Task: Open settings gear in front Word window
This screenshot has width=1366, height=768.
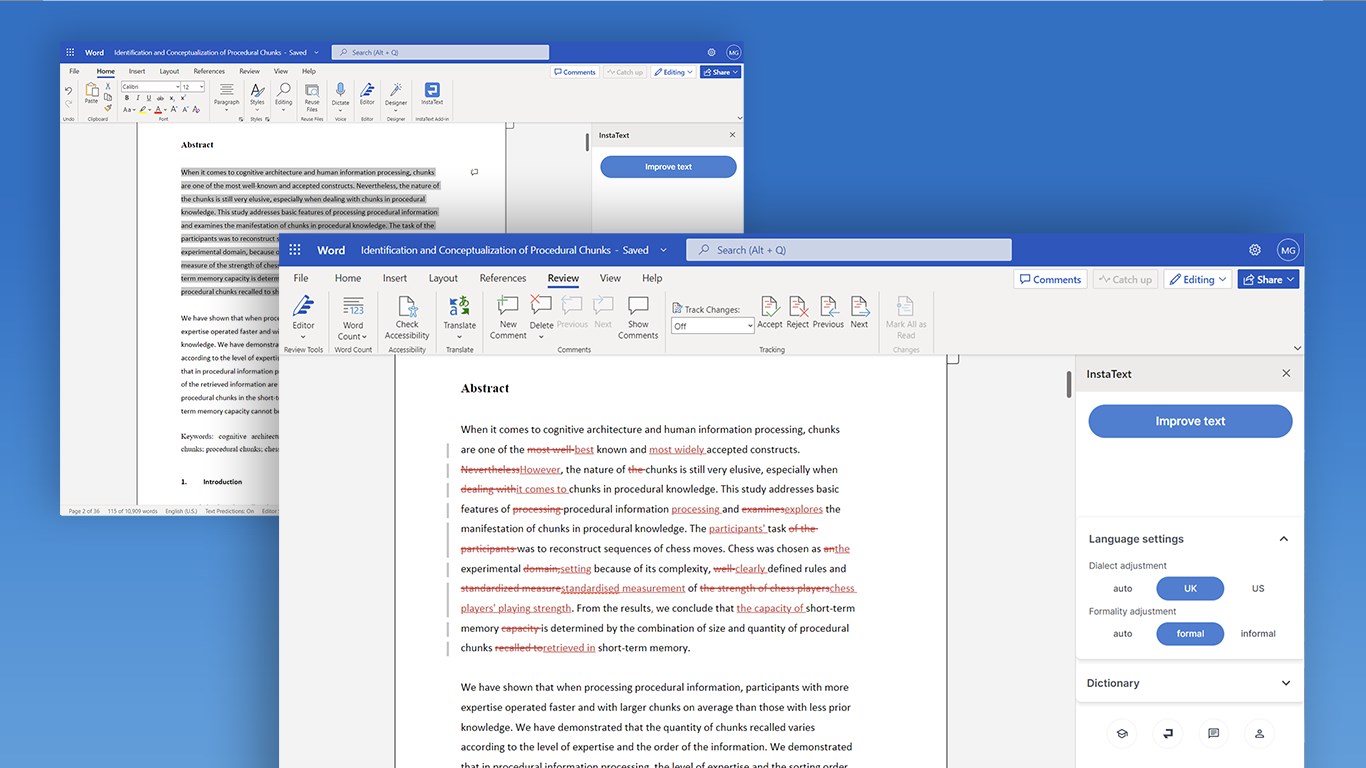Action: point(1255,250)
